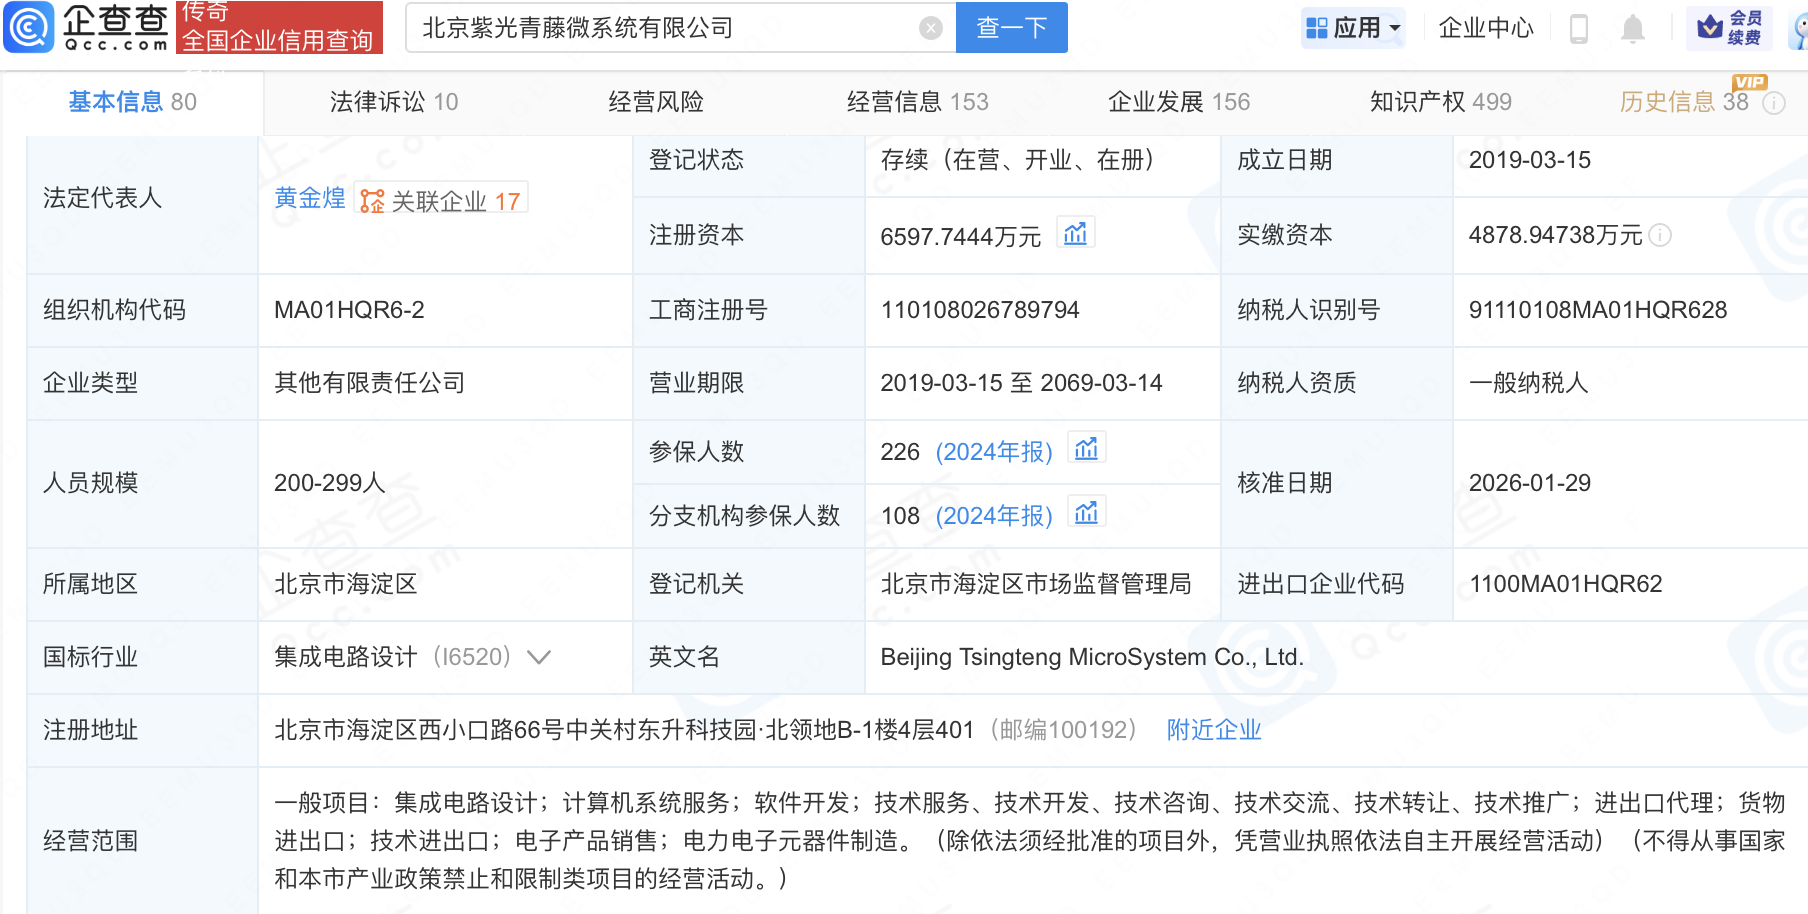View insured headcount 226 trend chart icon
Screen dimensions: 1808x914
(1086, 450)
